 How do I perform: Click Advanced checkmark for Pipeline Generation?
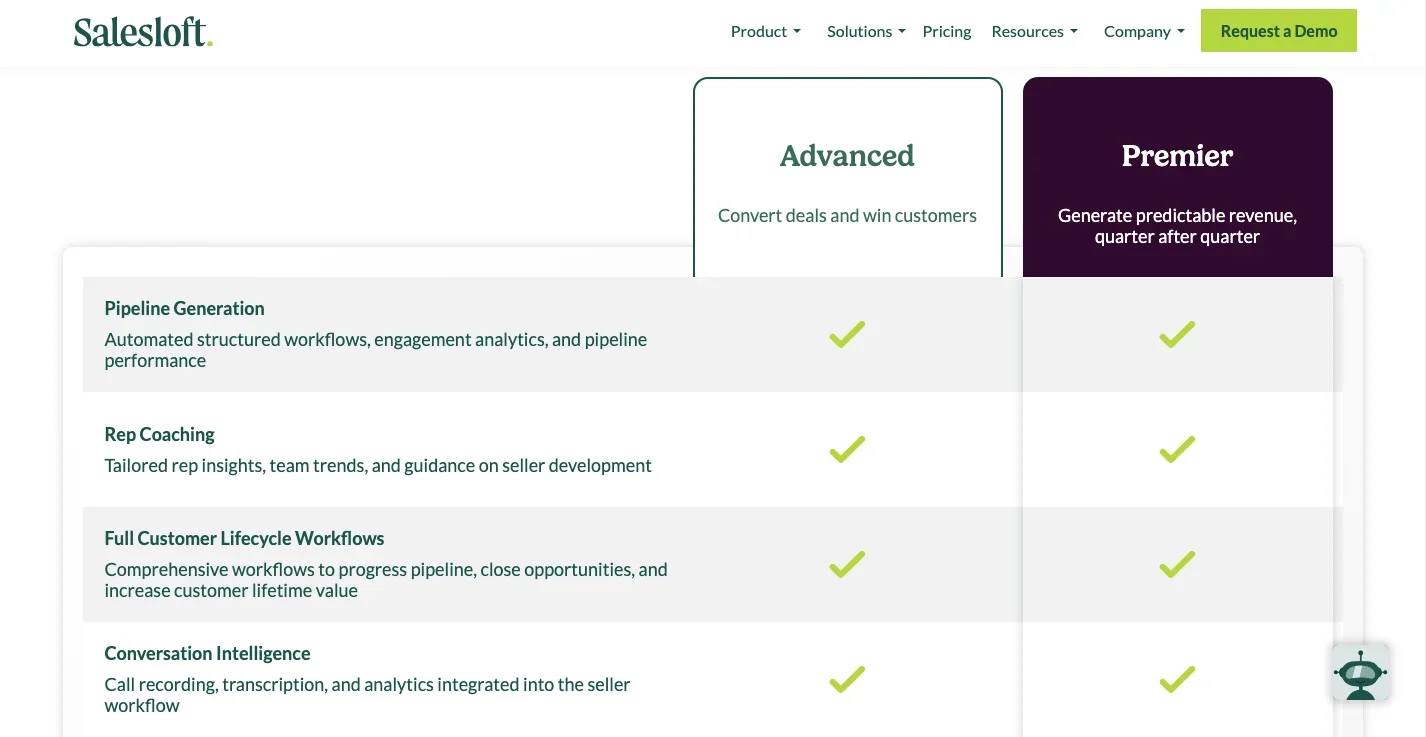click(847, 334)
